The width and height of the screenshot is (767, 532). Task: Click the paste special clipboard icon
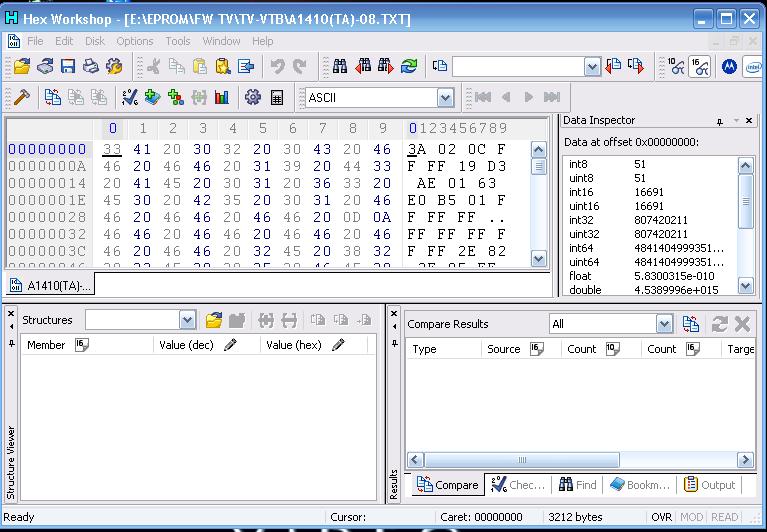(x=223, y=66)
